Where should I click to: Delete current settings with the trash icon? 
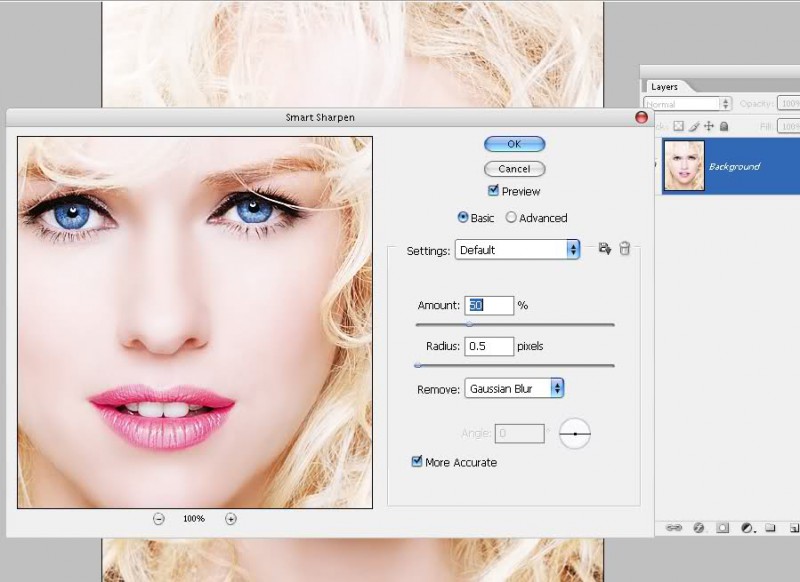pyautogui.click(x=625, y=249)
